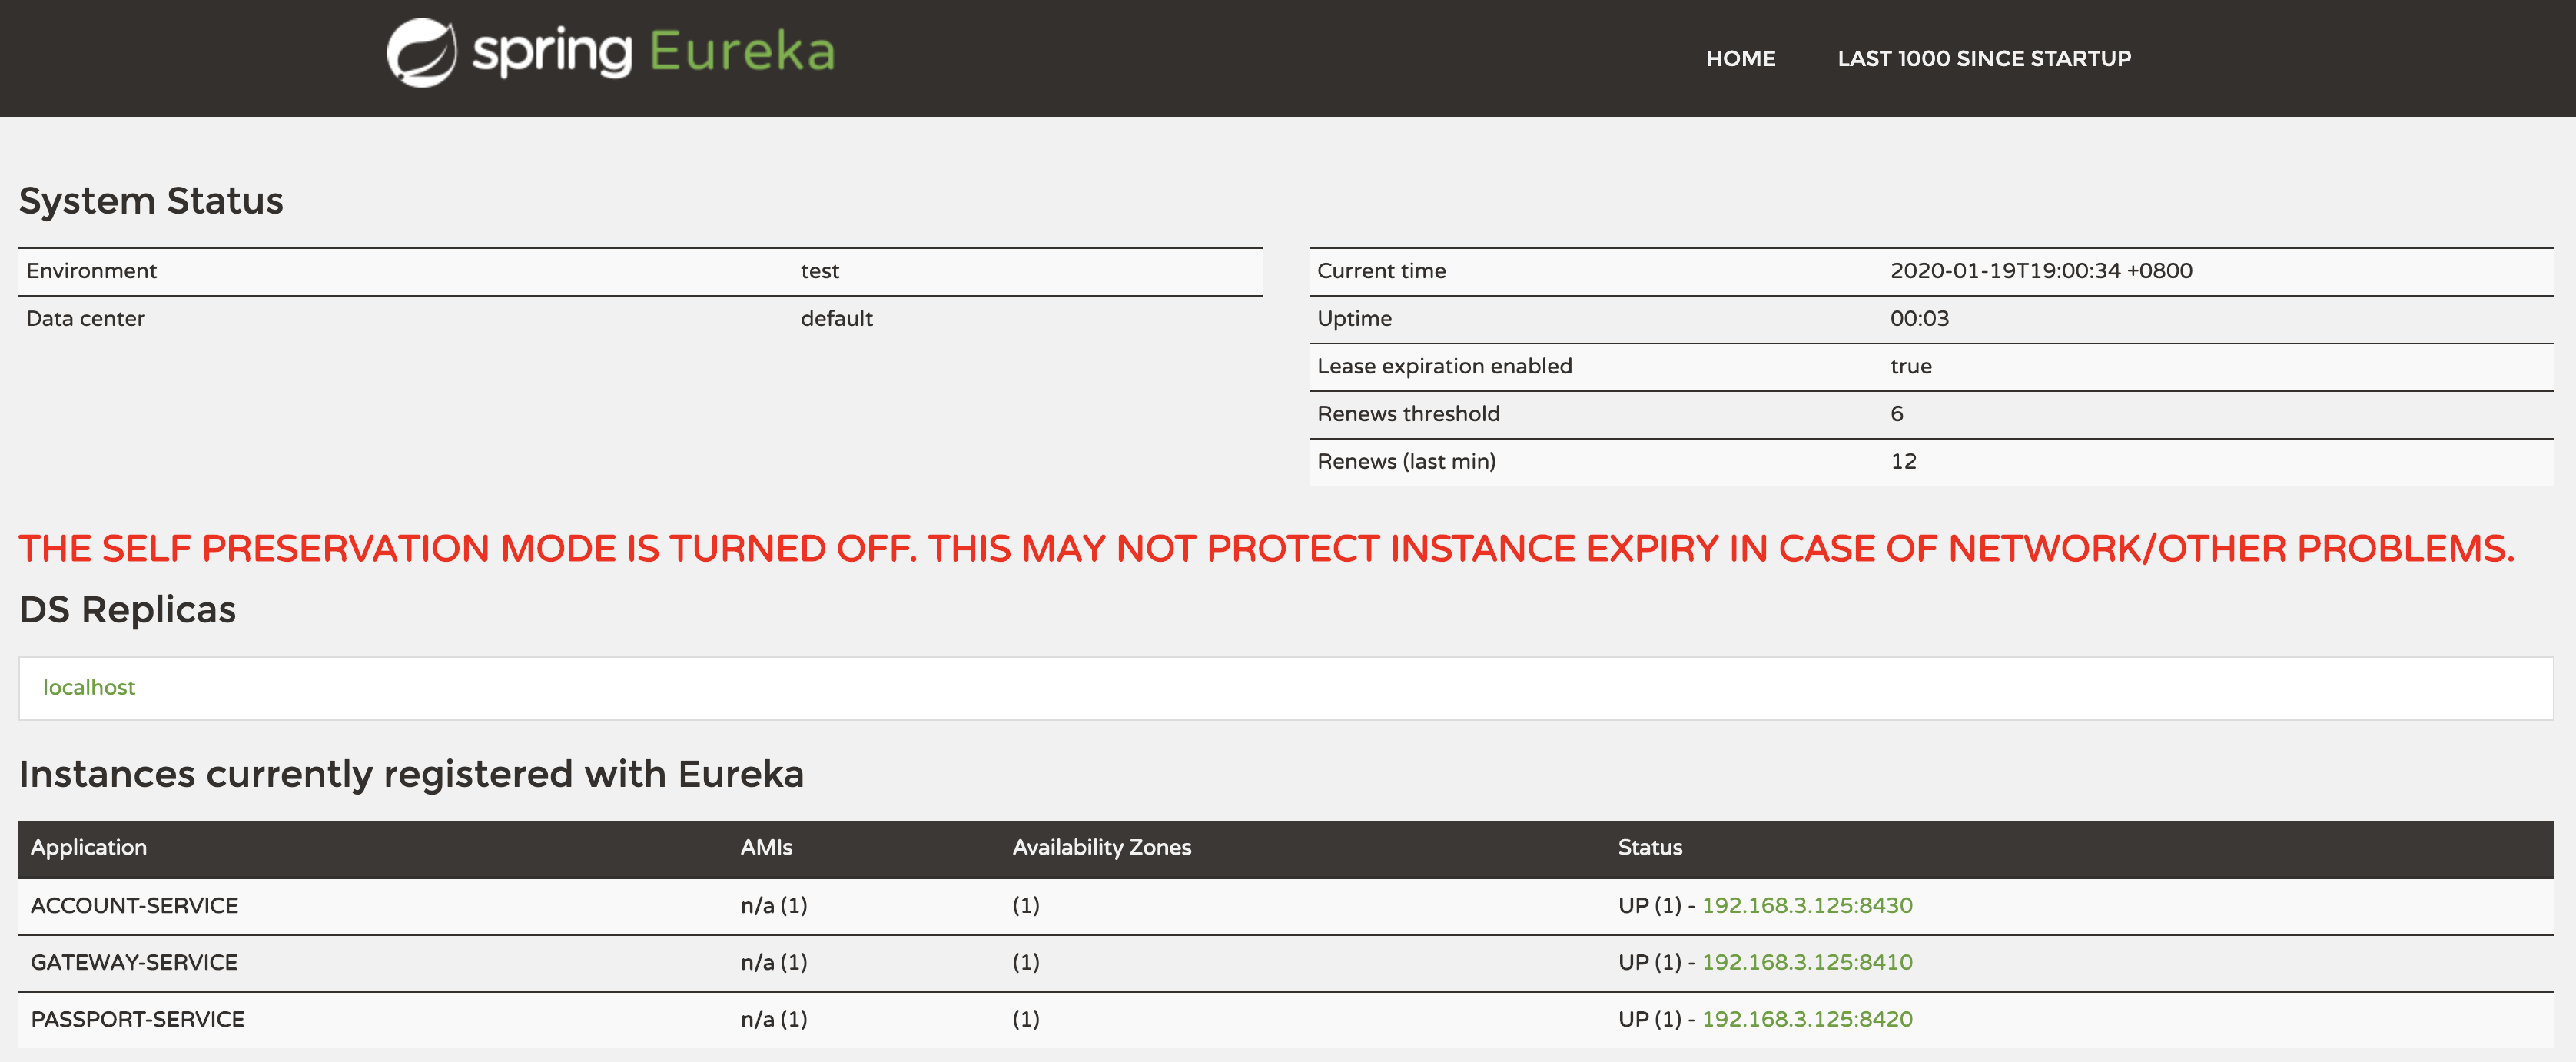The width and height of the screenshot is (2576, 1062).
Task: Click the Environment value test
Action: click(x=819, y=271)
